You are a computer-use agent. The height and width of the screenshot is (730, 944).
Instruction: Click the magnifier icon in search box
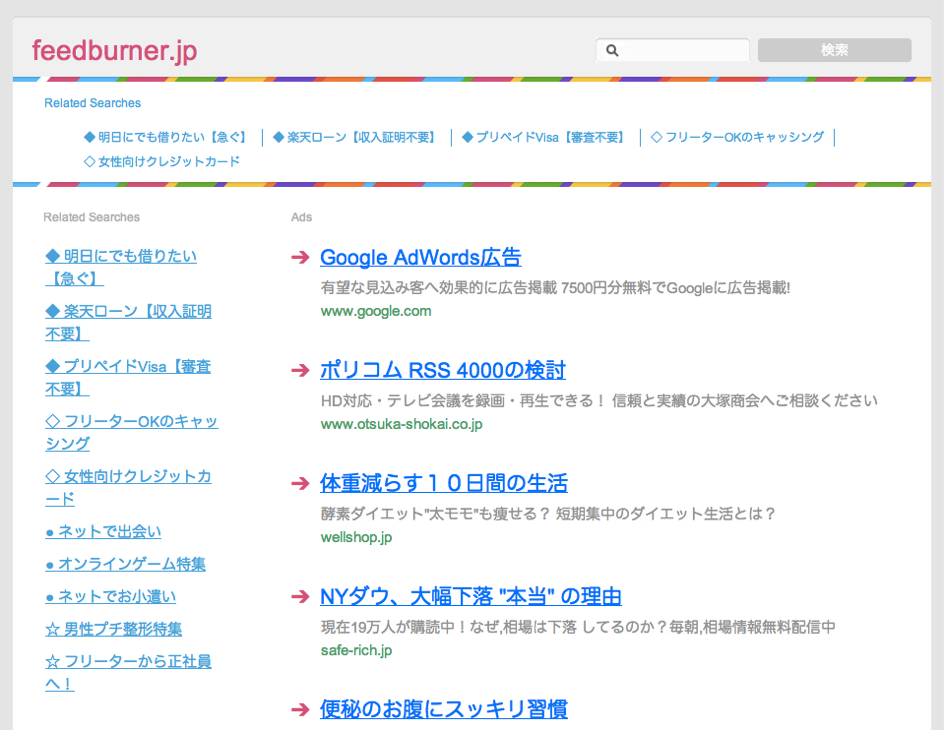tap(612, 51)
